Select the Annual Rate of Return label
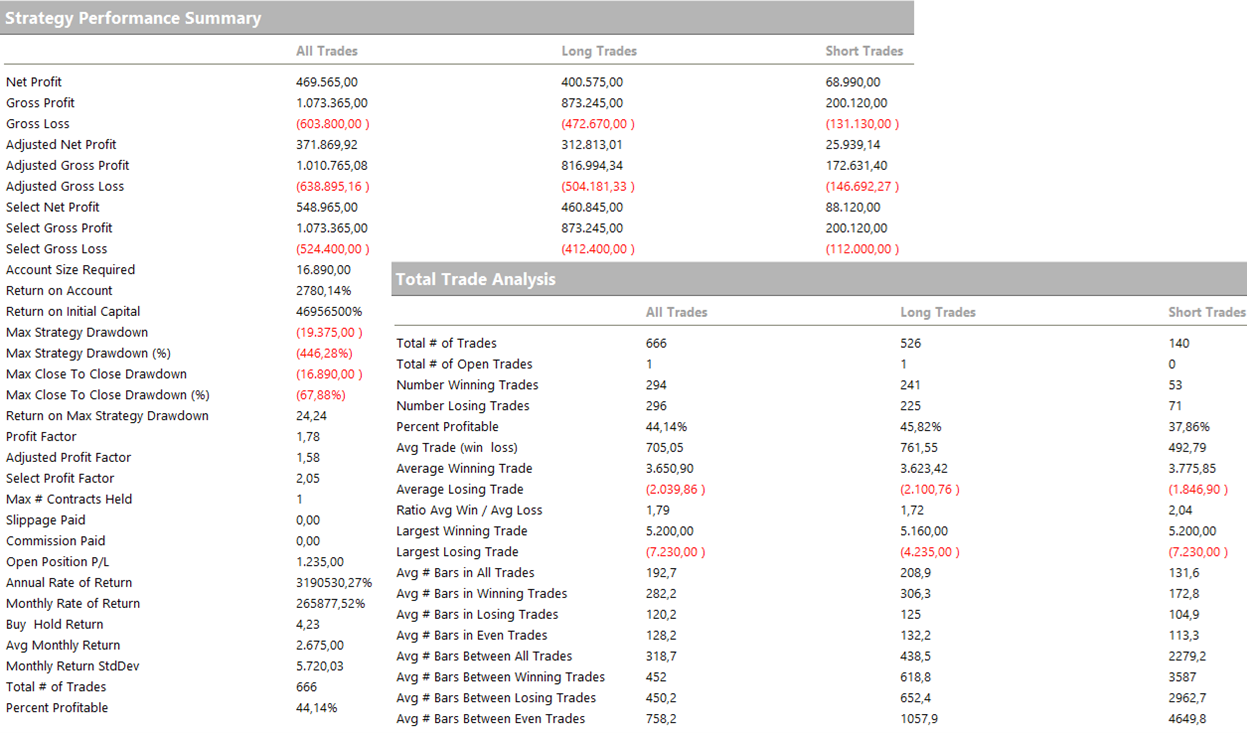The width and height of the screenshot is (1247, 733). pyautogui.click(x=69, y=583)
